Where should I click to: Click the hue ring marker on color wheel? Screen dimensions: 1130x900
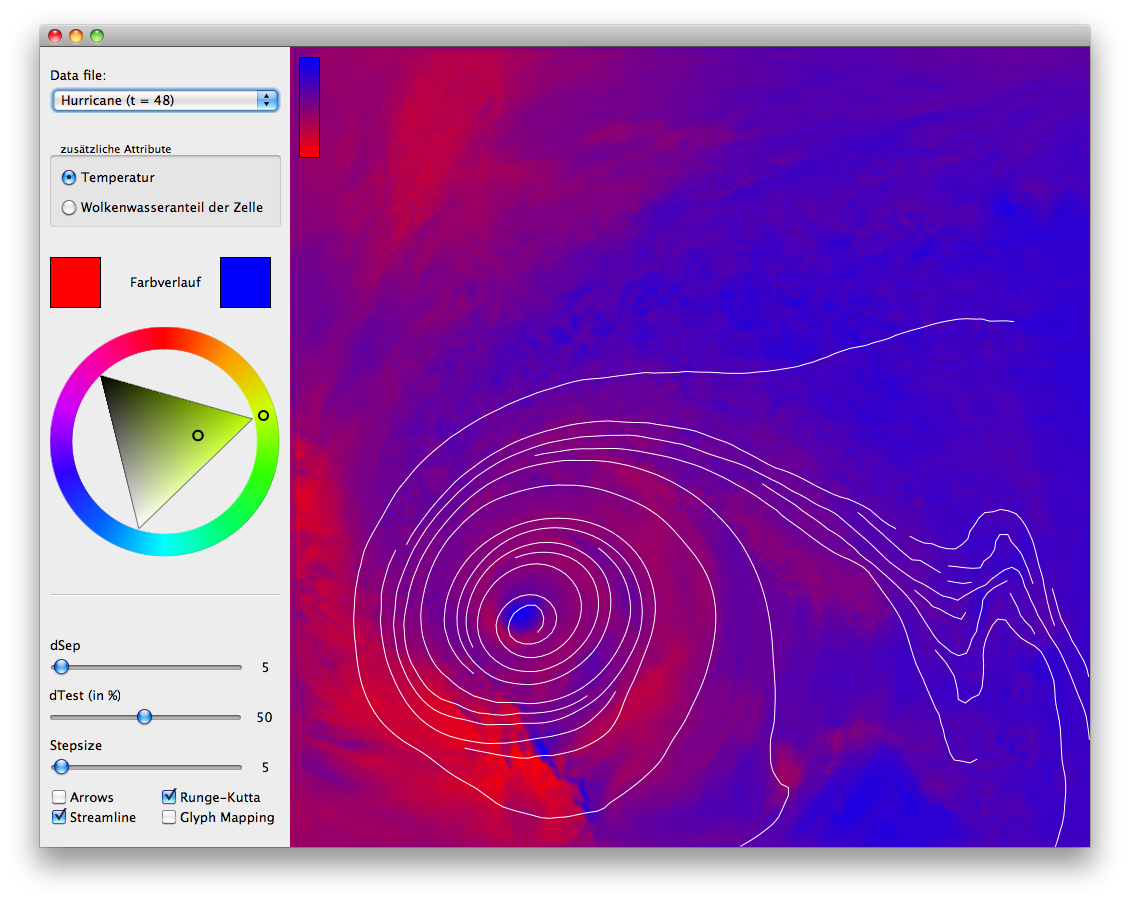point(263,415)
